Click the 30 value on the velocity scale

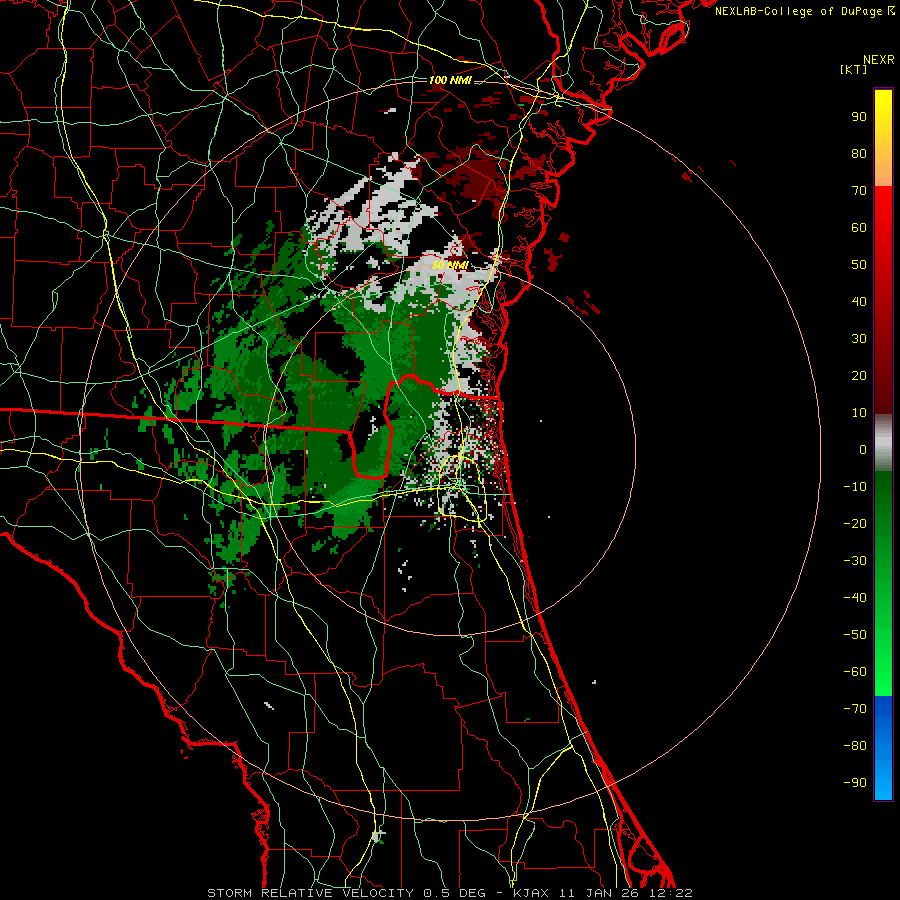(x=859, y=339)
